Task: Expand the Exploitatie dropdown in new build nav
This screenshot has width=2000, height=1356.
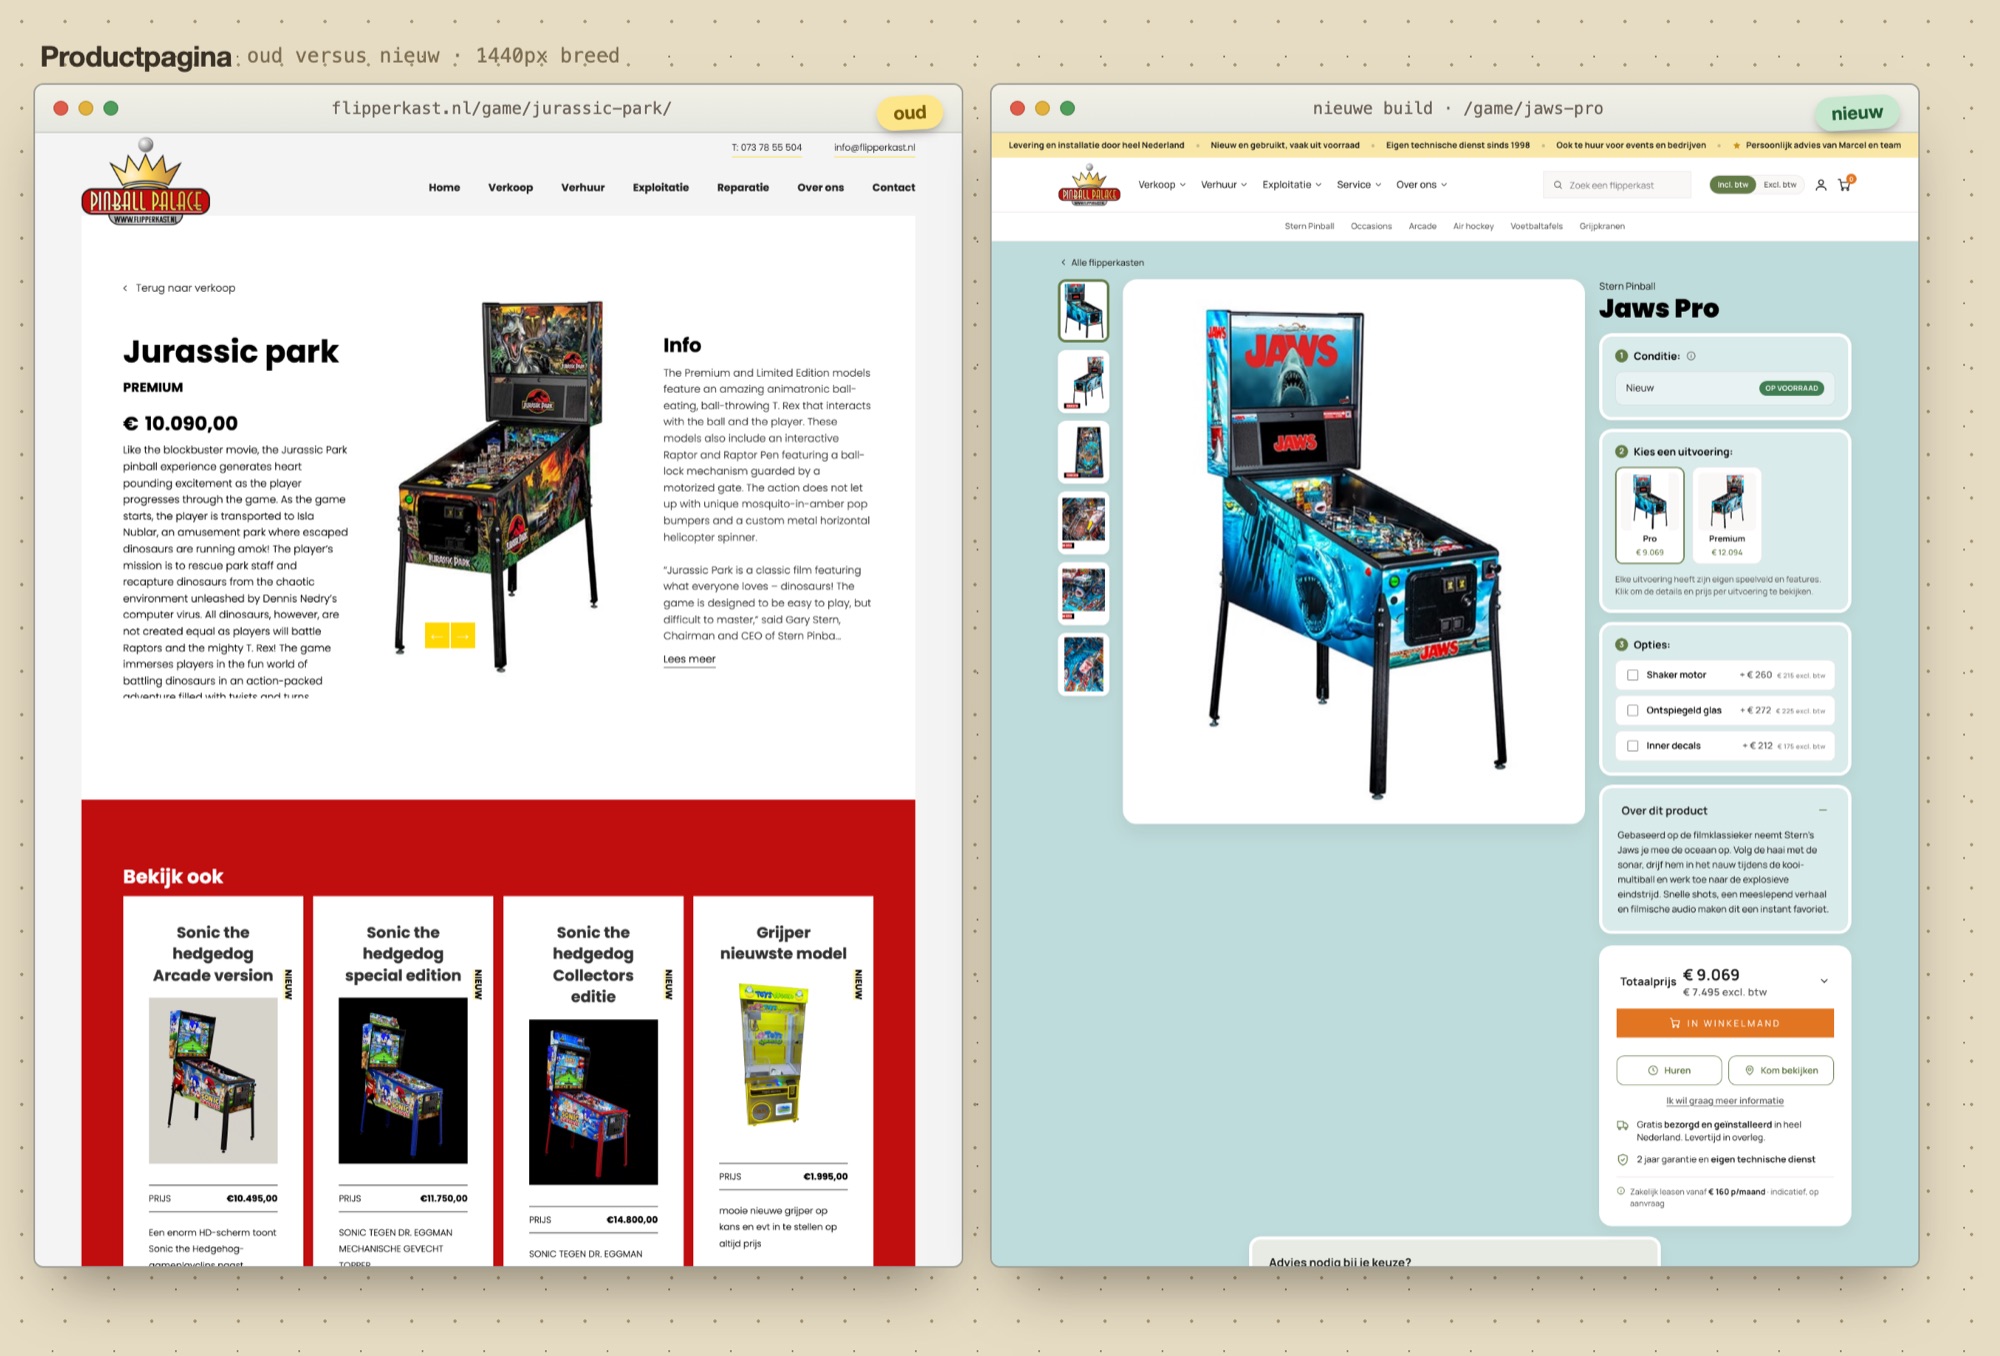Action: tap(1292, 185)
